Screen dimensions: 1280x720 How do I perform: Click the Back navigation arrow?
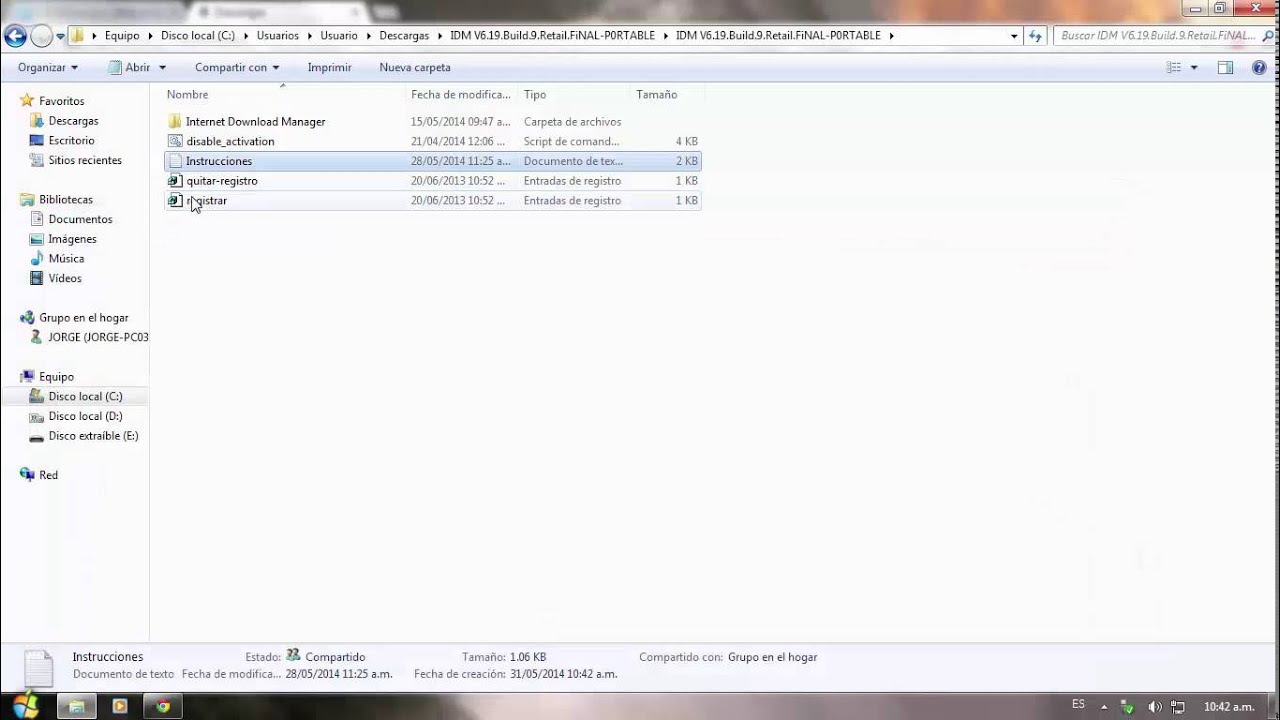click(15, 37)
